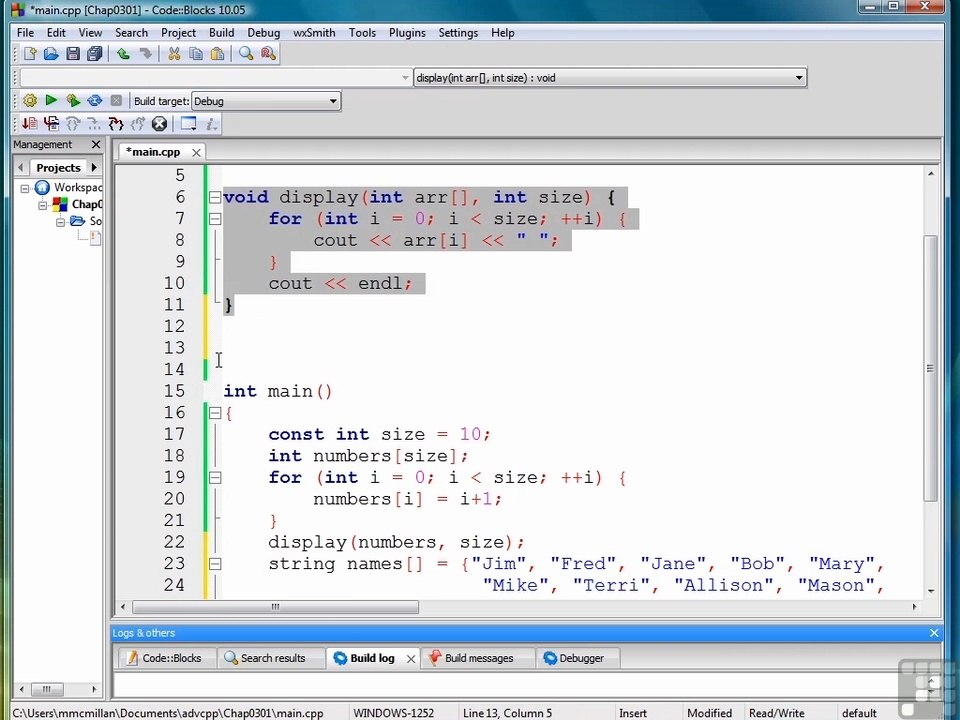Screen dimensions: 960x720
Task: Copy selection using the copy icon
Action: (196, 54)
